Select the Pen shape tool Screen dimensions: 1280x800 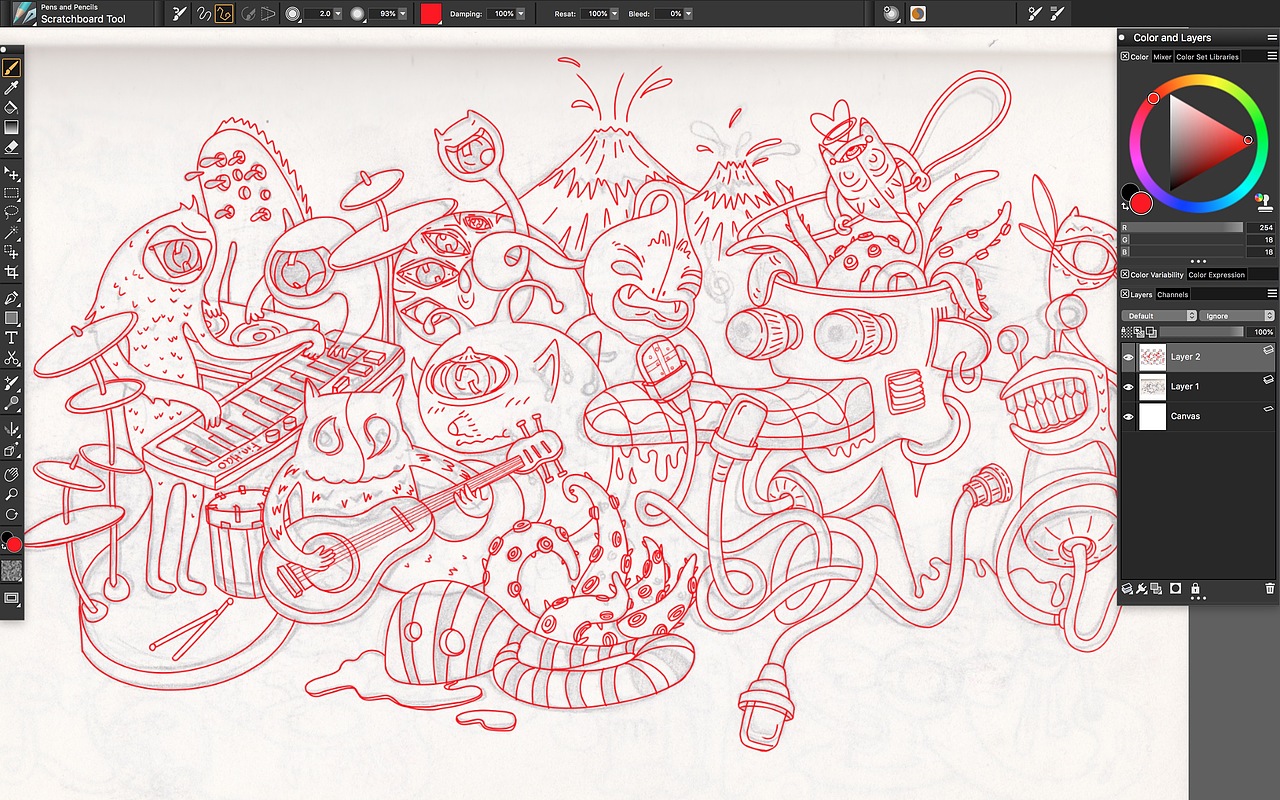[x=12, y=299]
